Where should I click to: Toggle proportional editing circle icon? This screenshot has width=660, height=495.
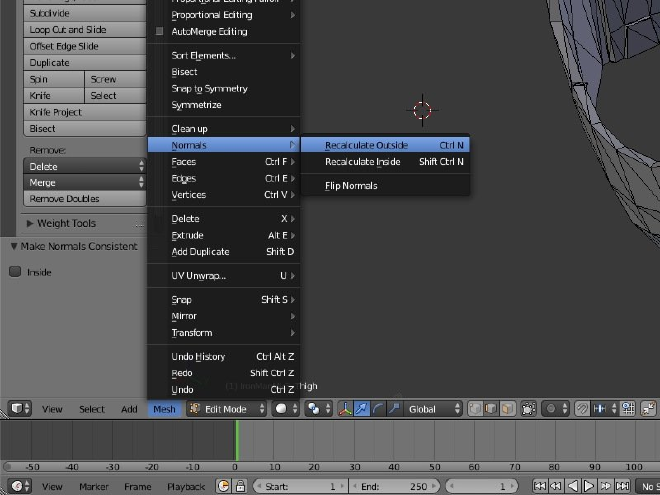click(x=555, y=409)
